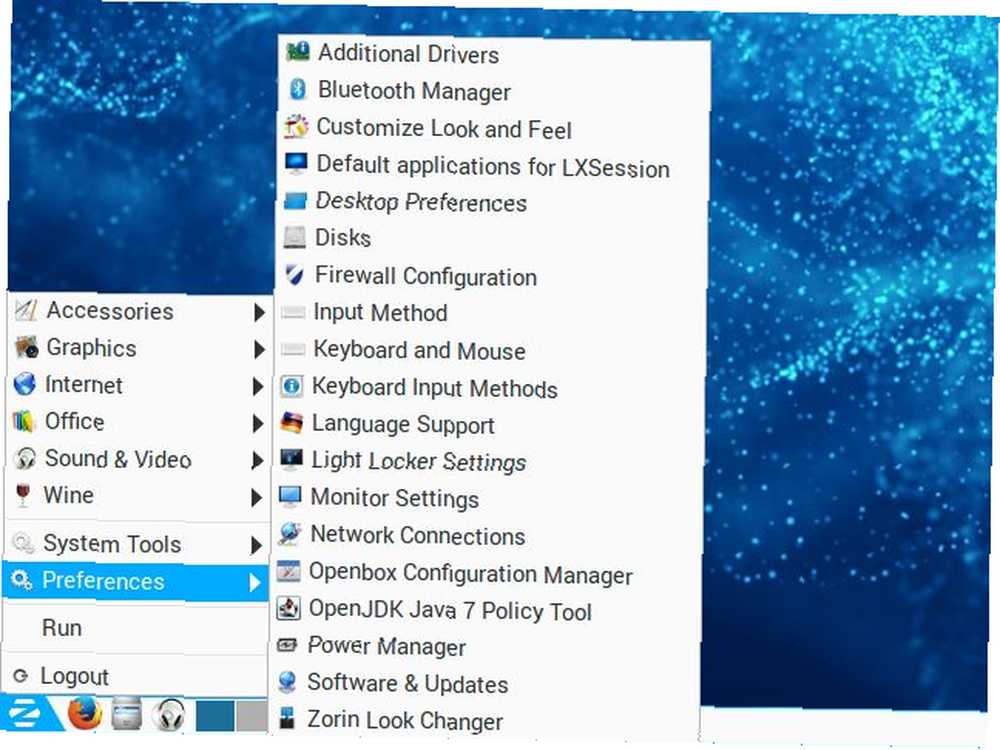1000x750 pixels.
Task: Open the Sound & Video menu category
Action: pyautogui.click(x=139, y=459)
